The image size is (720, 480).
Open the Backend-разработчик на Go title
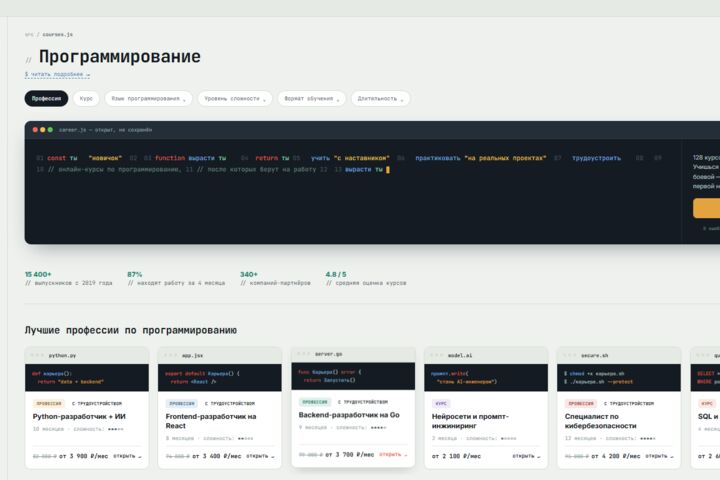[x=349, y=415]
